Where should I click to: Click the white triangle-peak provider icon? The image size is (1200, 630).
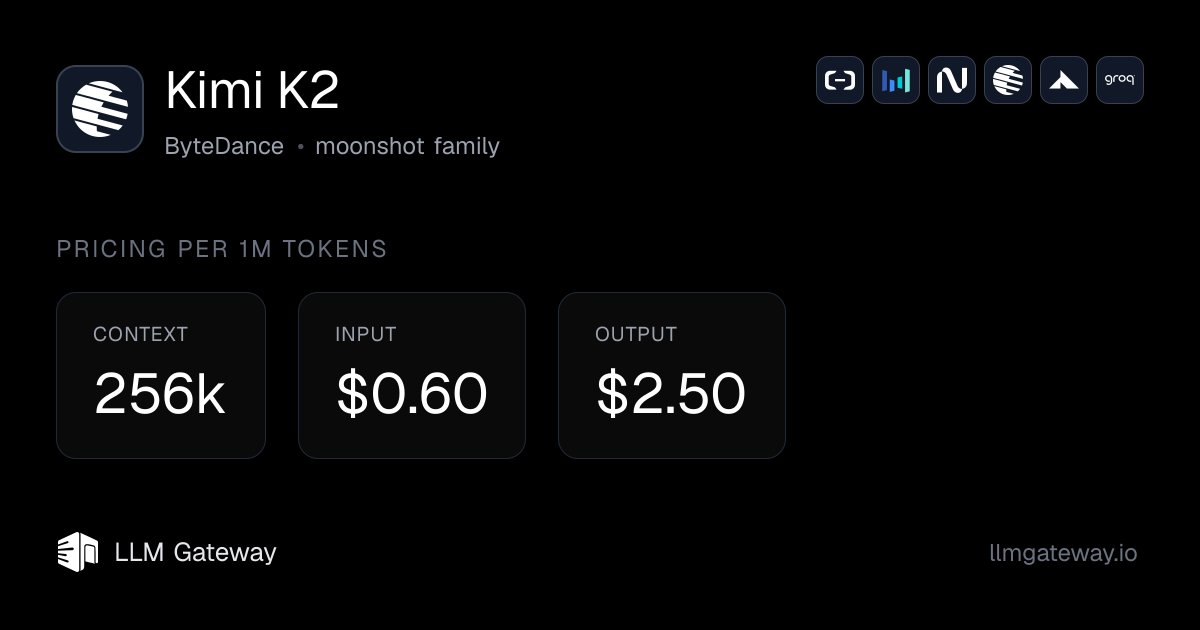[x=1064, y=80]
